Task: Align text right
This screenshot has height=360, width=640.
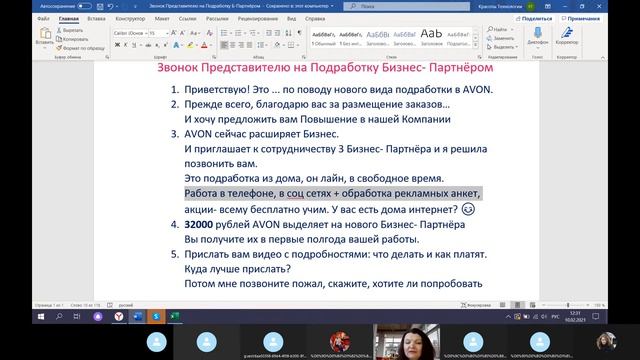Action: (241, 45)
